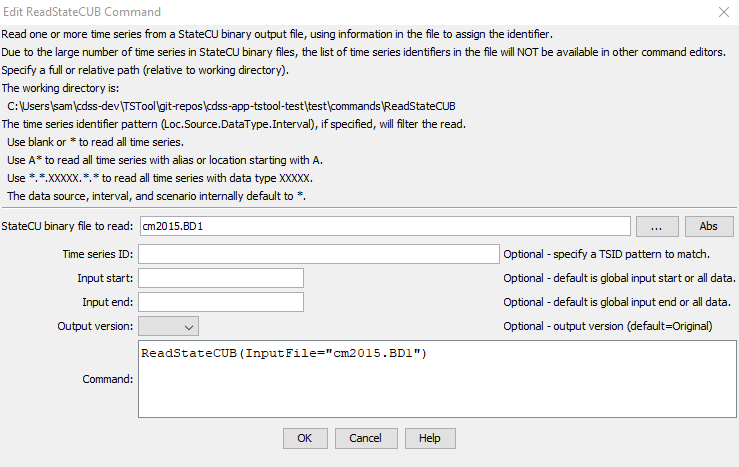Close the Edit ReadStateCUB Command dialog
The width and height of the screenshot is (739, 467).
coord(723,12)
